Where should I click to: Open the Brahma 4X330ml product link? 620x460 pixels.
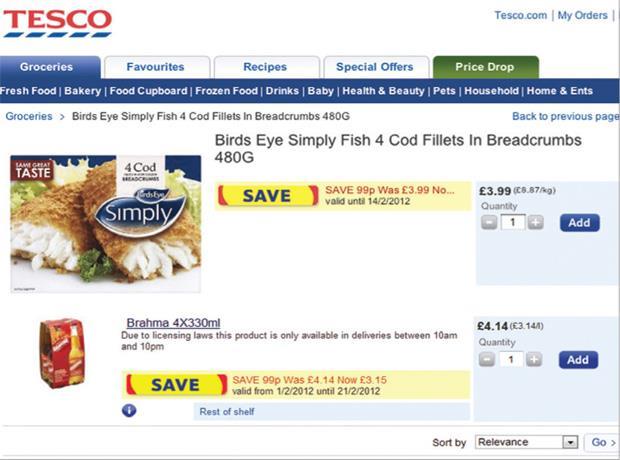coord(173,323)
